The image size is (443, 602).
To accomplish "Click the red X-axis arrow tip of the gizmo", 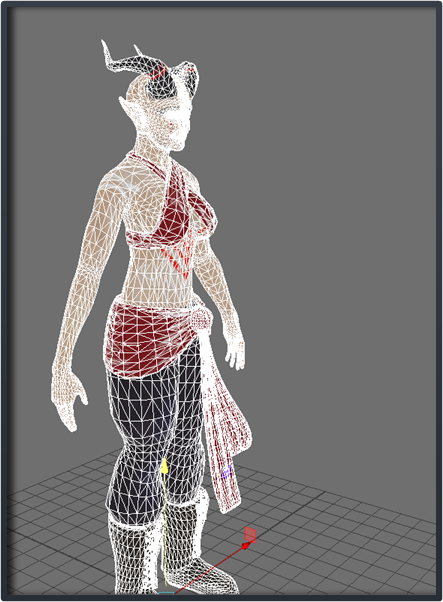I will 246,545.
